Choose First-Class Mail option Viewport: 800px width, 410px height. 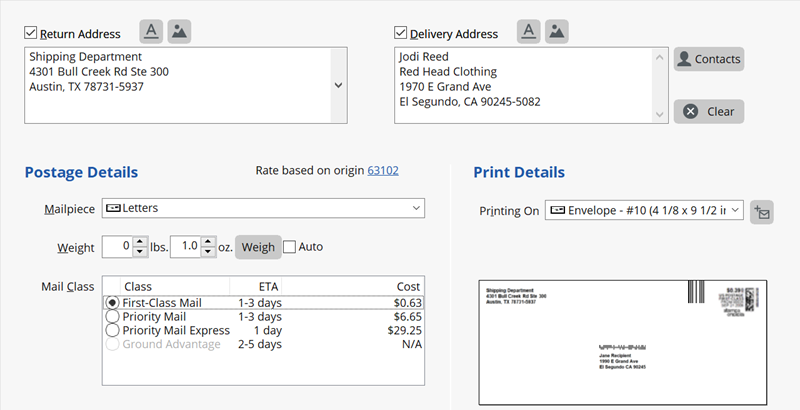[113, 302]
